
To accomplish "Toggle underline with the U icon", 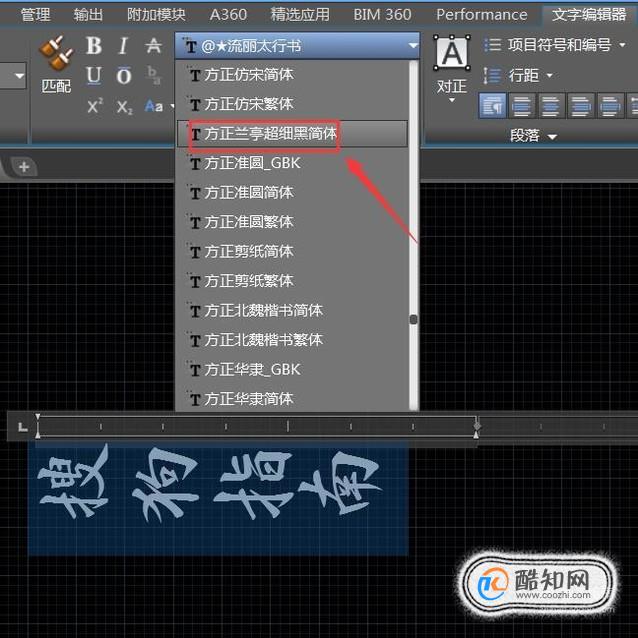I will [x=94, y=76].
